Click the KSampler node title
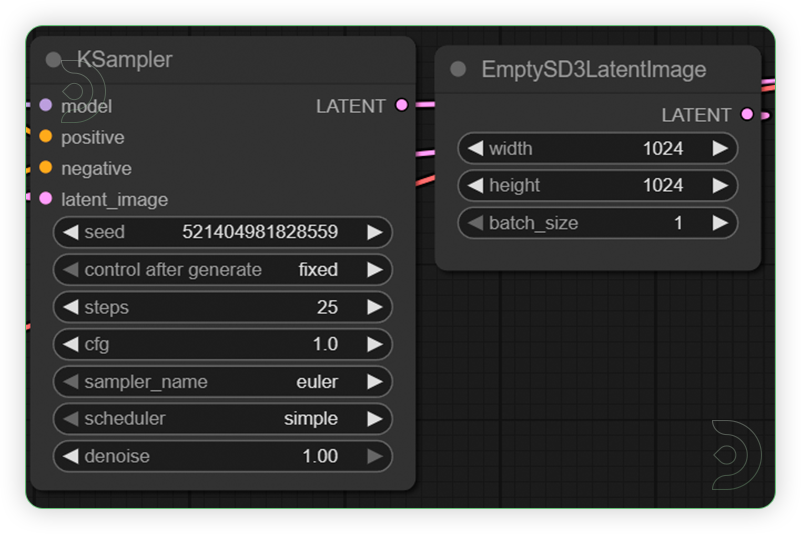Image resolution: width=801 pixels, height=534 pixels. click(x=124, y=60)
